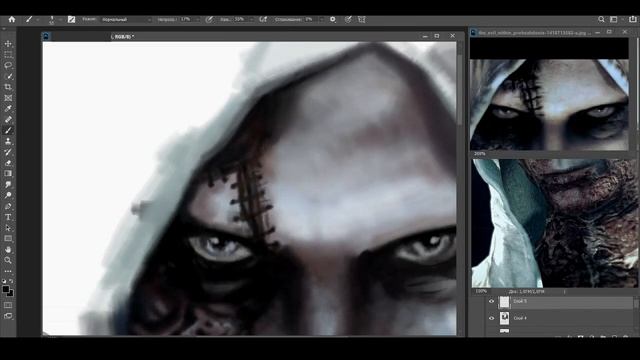640x360 pixels.
Task: Change the screen mode
Action: (x=8, y=316)
